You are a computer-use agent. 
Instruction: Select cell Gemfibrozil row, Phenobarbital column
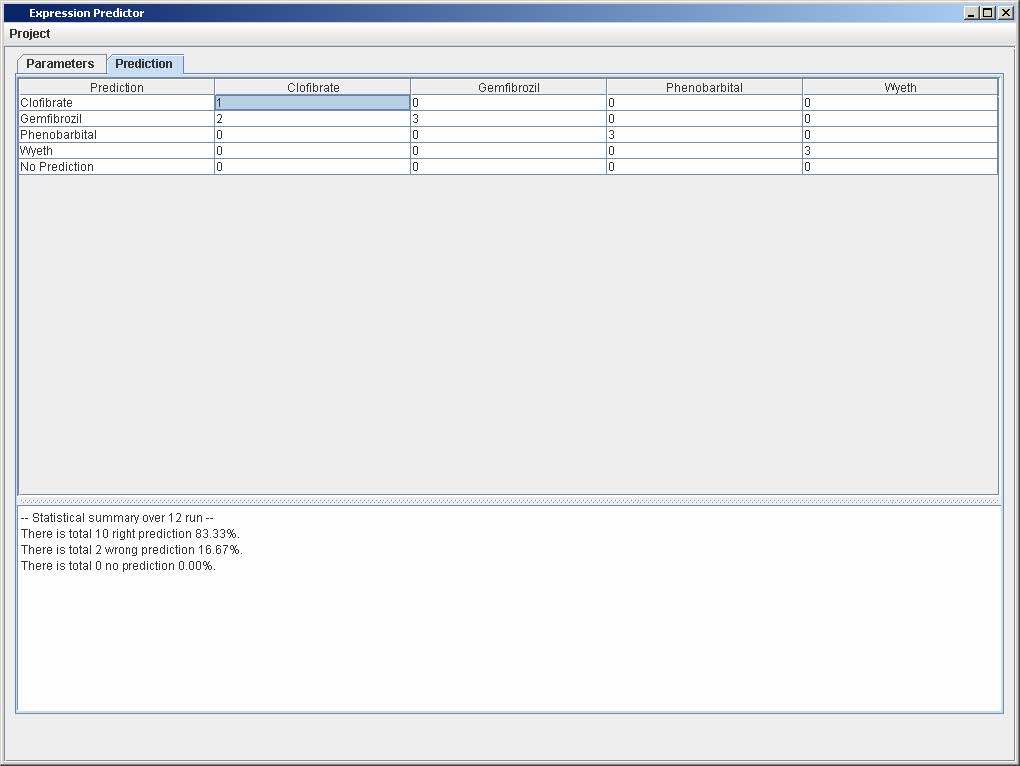(705, 119)
